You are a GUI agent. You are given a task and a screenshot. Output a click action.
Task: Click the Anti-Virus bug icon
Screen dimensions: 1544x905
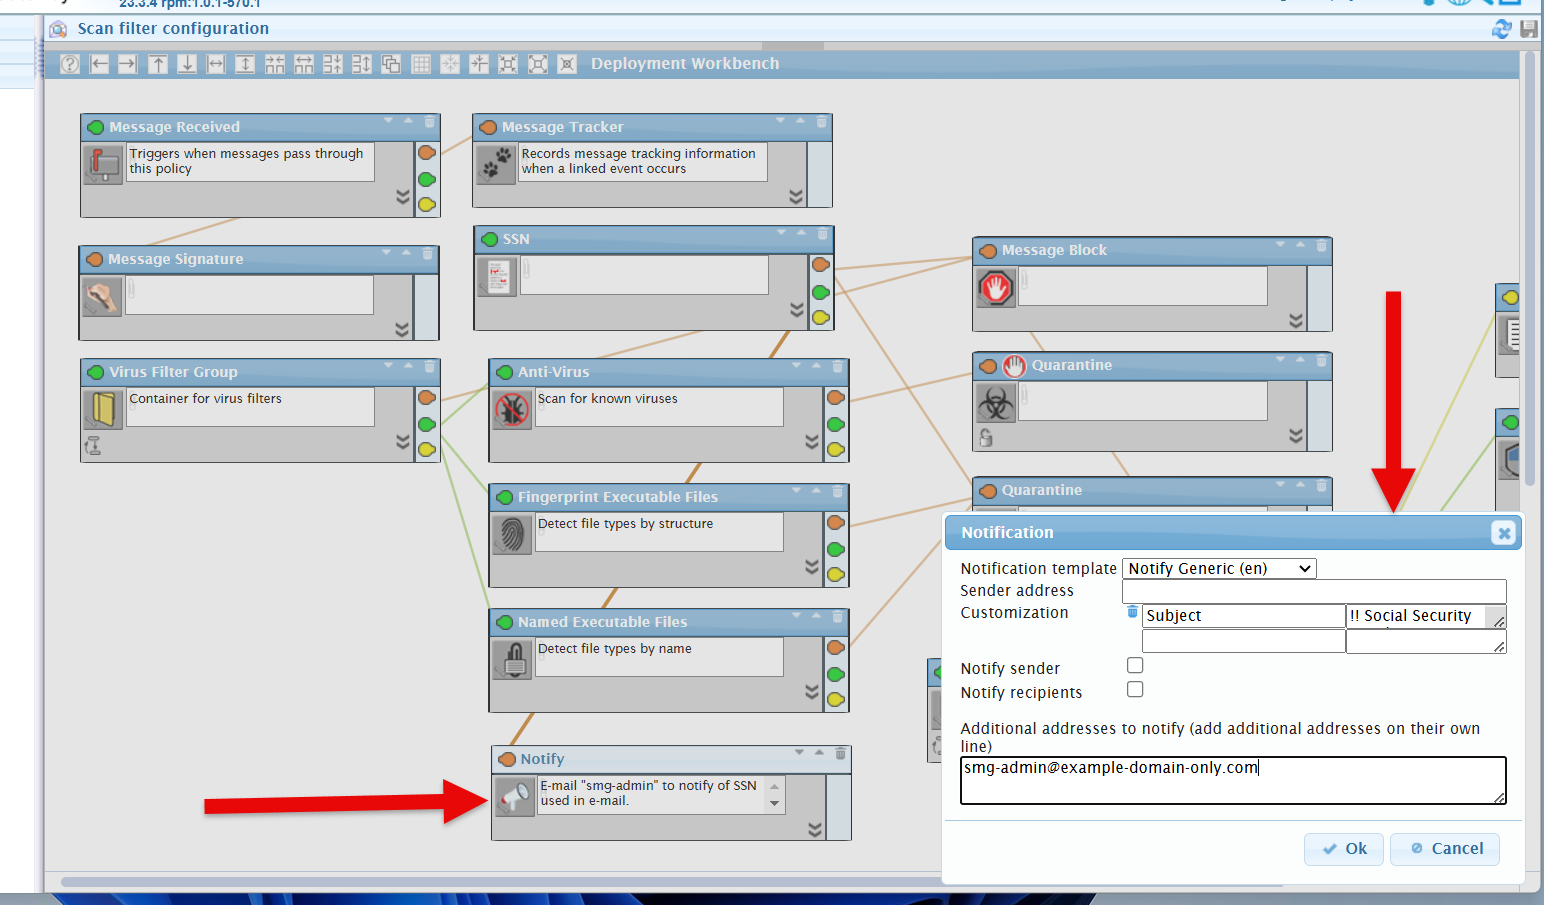coord(512,408)
